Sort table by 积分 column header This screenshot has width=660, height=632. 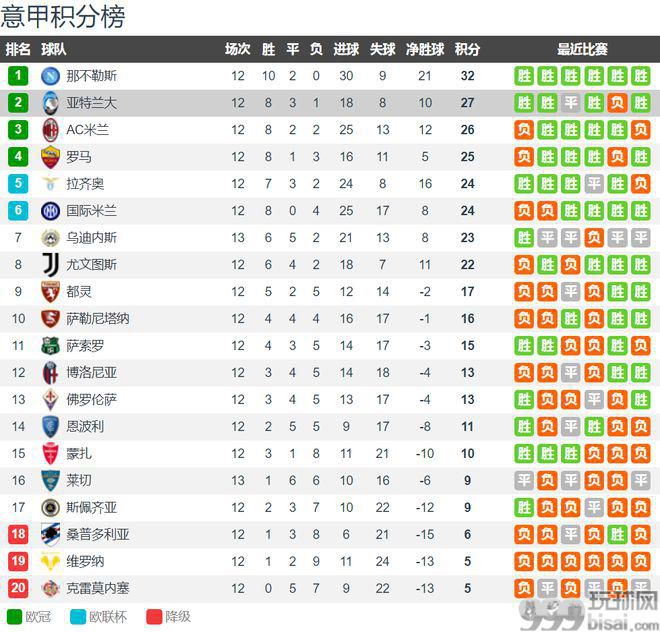click(467, 49)
